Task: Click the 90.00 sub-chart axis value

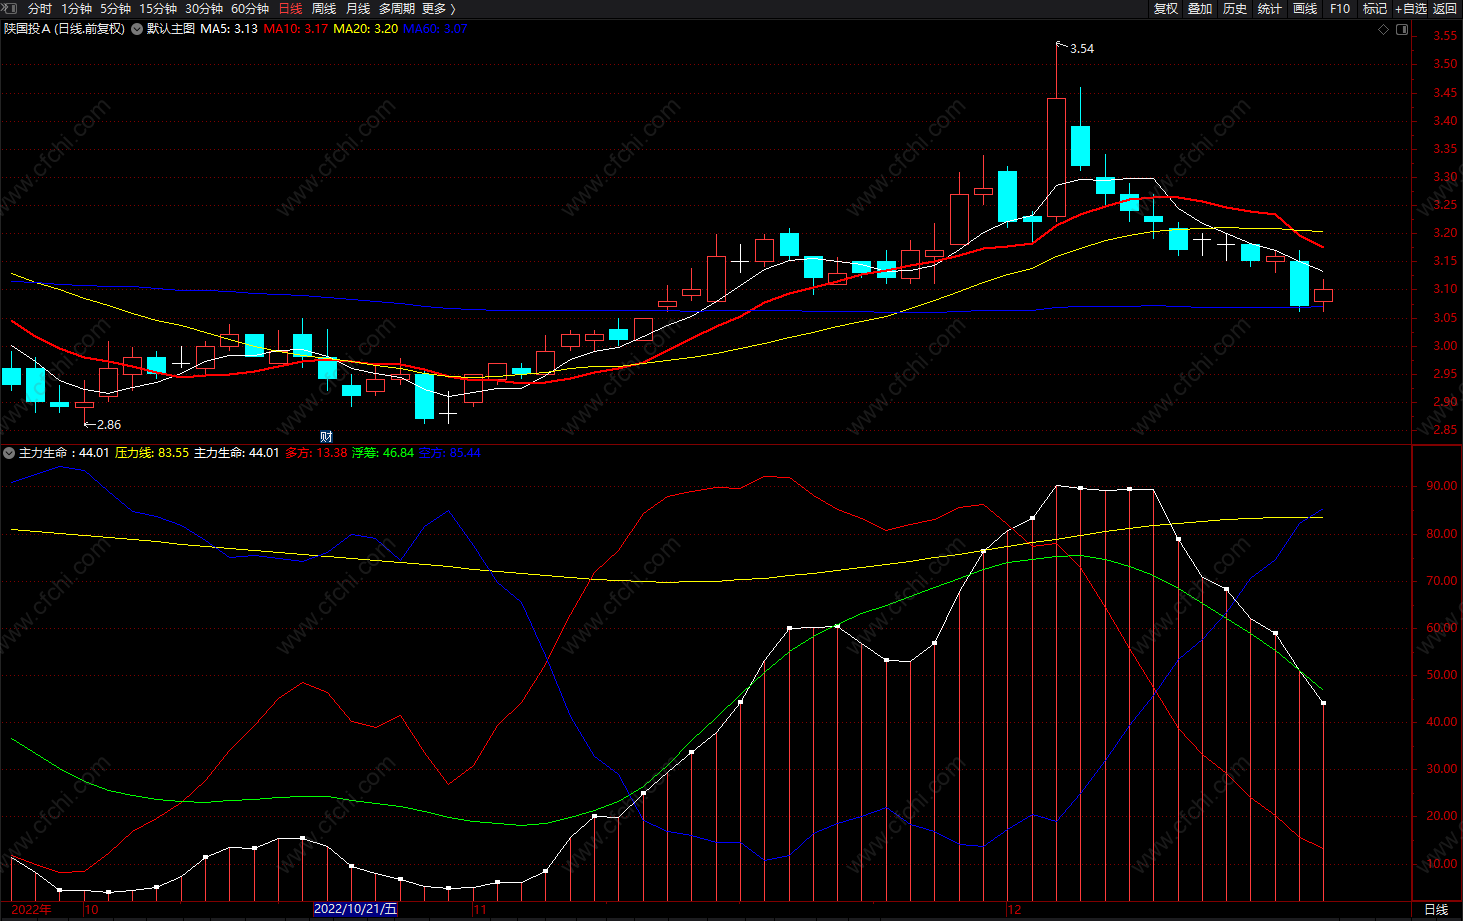Action: point(1442,486)
